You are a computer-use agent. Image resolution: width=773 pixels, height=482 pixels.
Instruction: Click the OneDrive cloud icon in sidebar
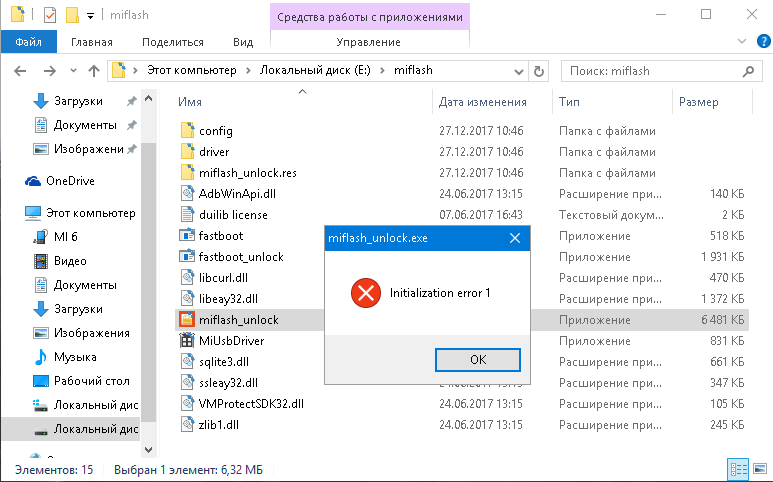pos(33,181)
